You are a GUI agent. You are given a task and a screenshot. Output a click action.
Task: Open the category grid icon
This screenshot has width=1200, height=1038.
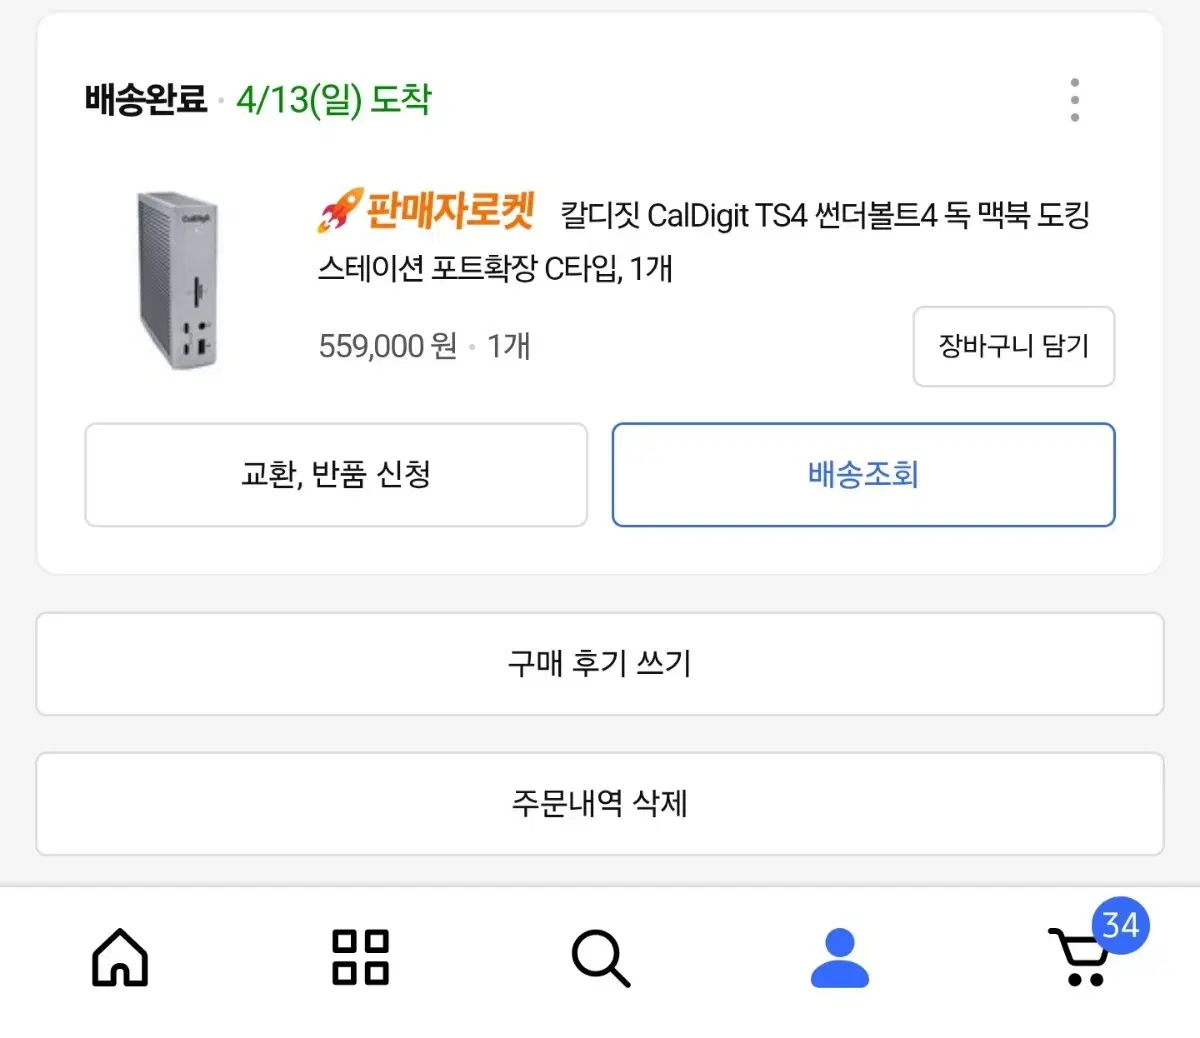(360, 957)
